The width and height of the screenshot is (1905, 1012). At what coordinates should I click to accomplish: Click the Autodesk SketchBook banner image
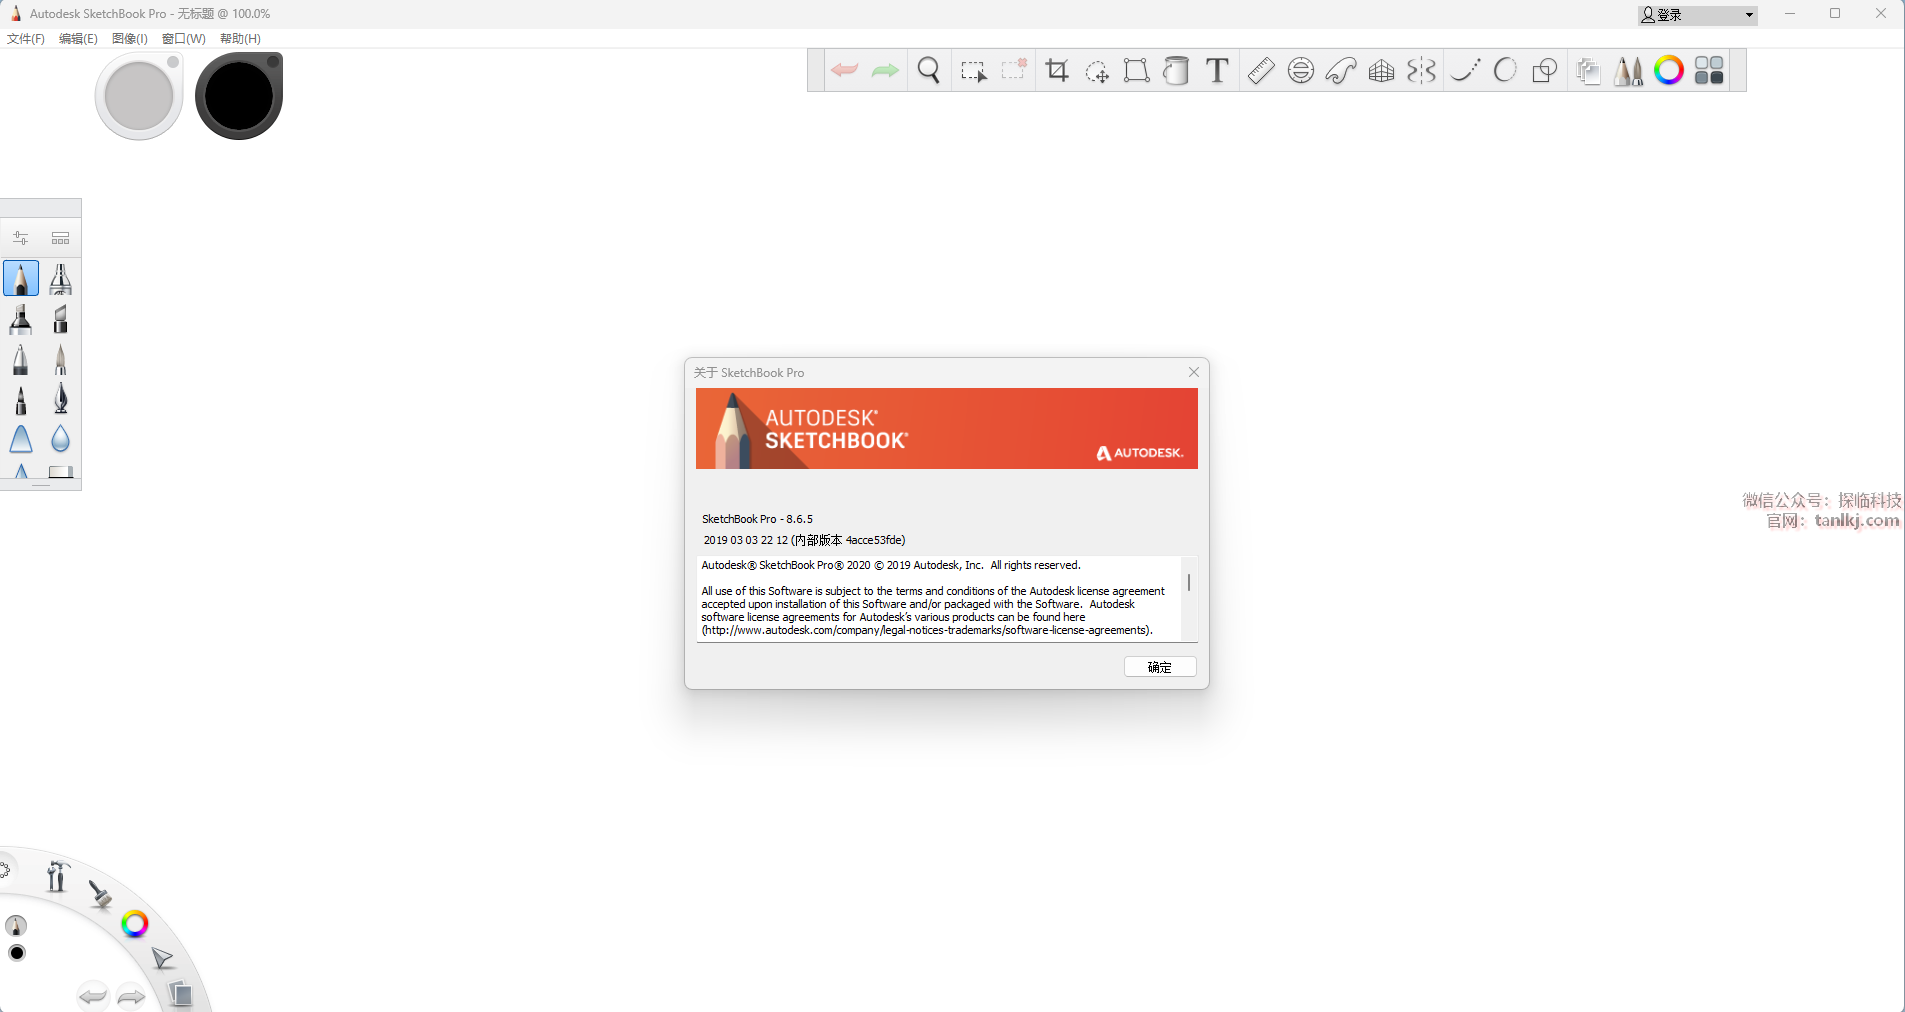pyautogui.click(x=947, y=429)
